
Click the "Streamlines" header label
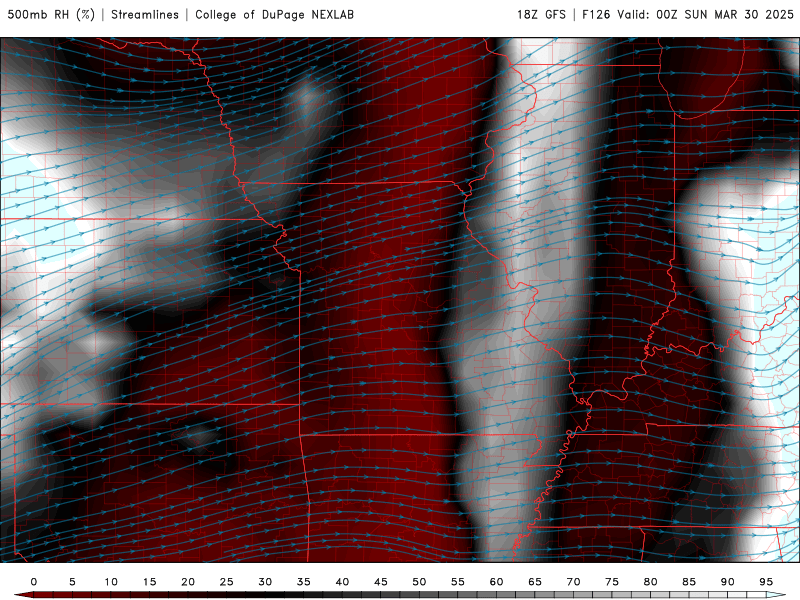point(145,14)
